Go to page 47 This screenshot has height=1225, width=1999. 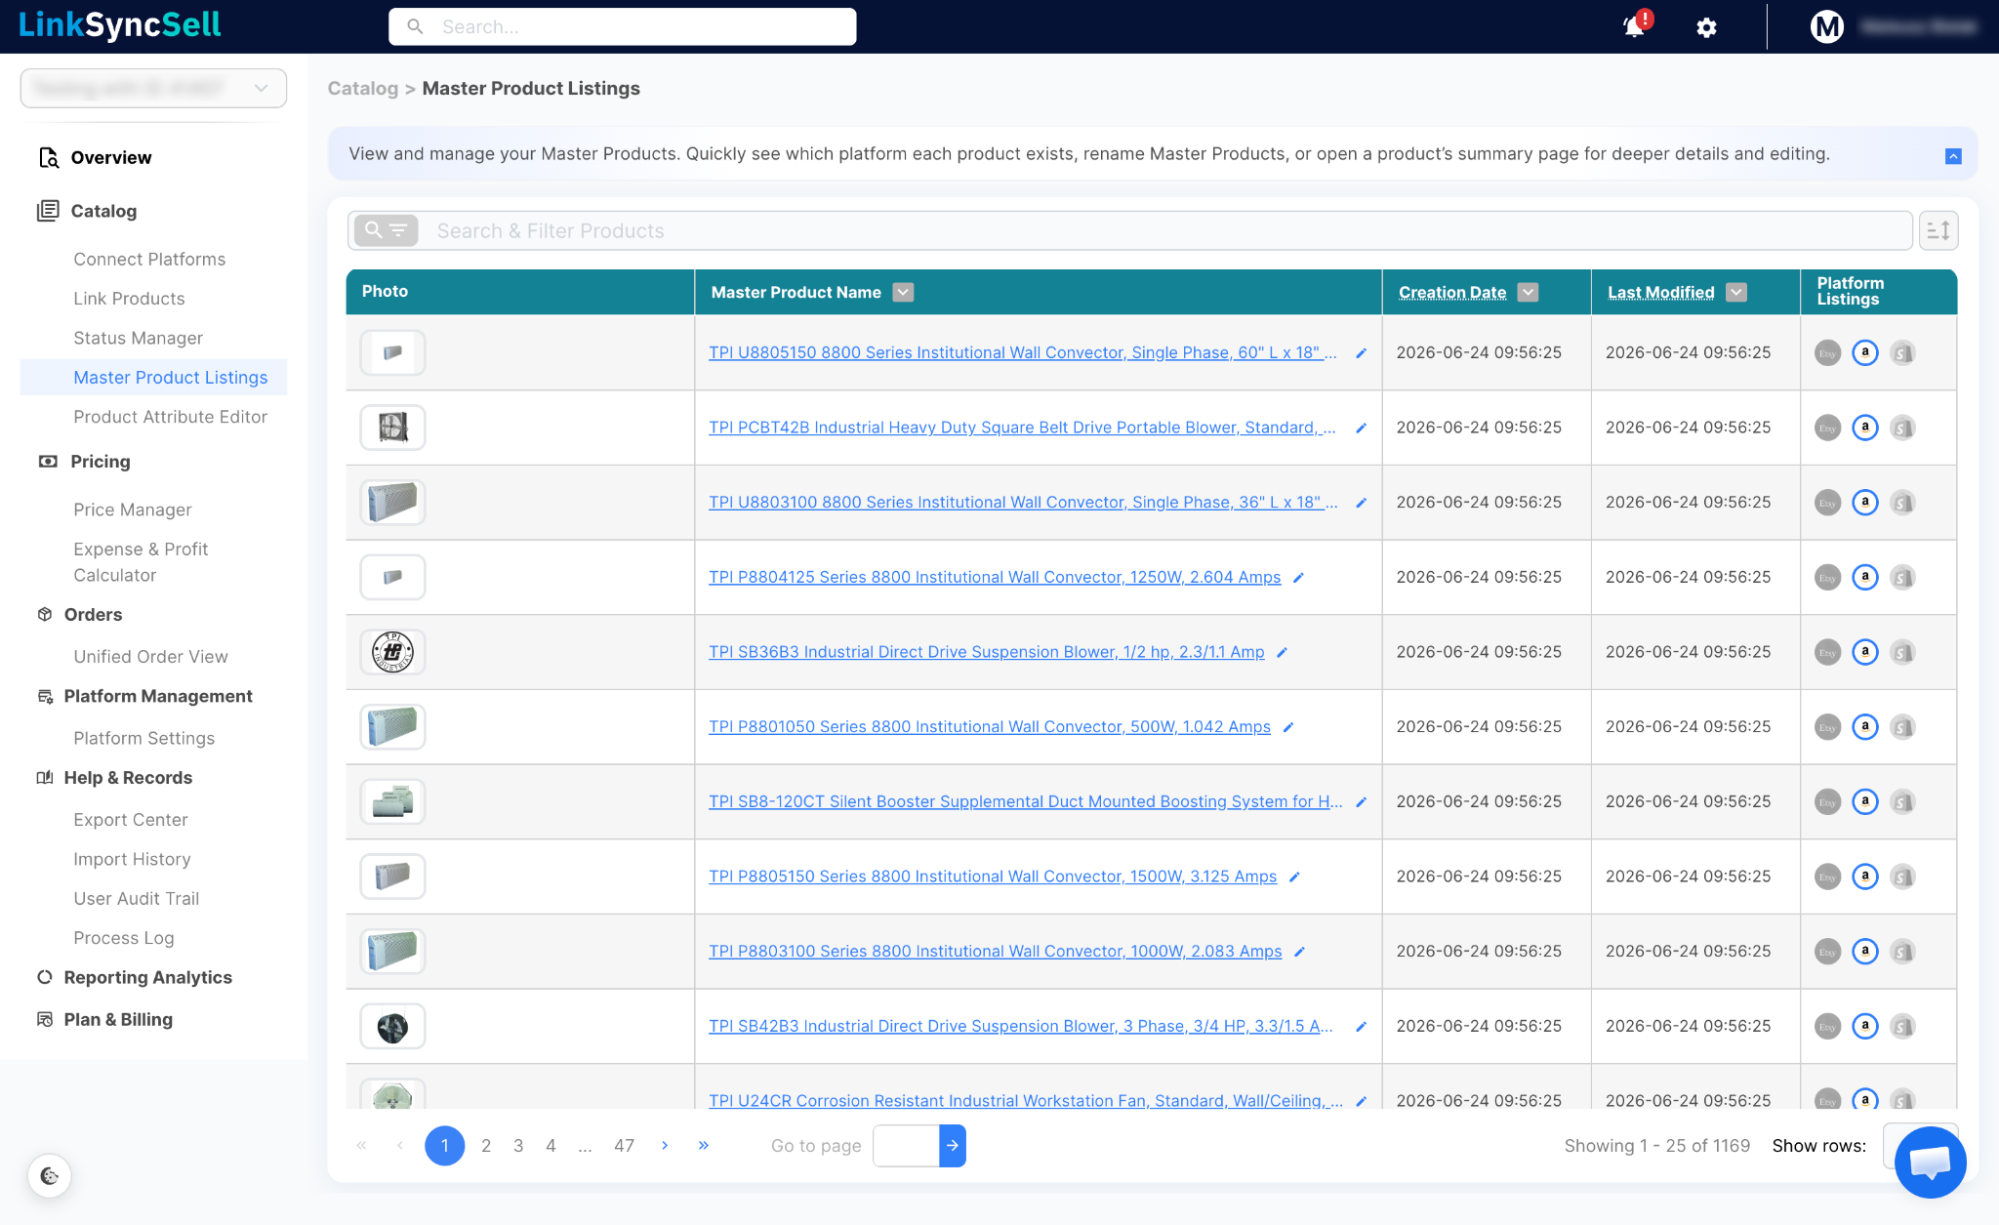[624, 1146]
